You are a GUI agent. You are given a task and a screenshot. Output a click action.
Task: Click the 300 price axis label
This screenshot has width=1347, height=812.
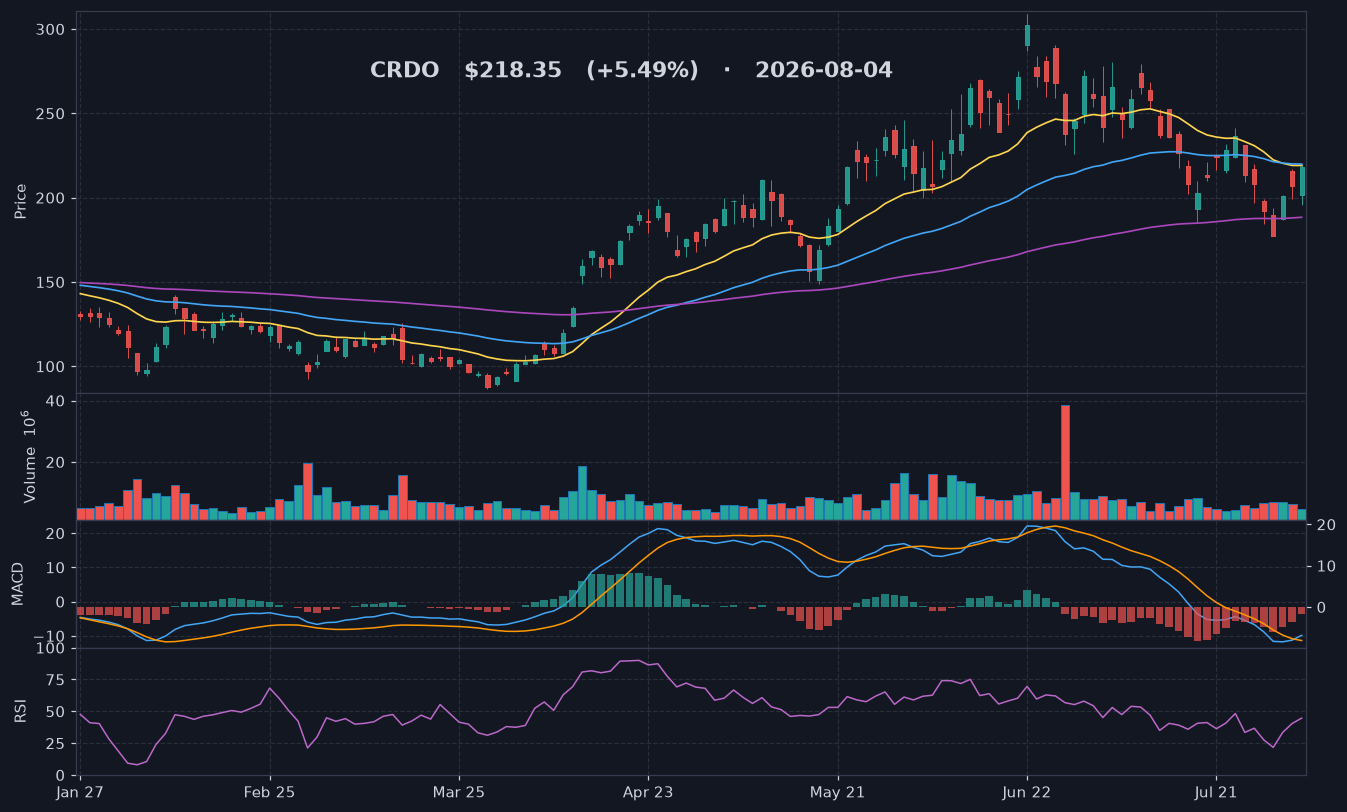click(x=51, y=30)
